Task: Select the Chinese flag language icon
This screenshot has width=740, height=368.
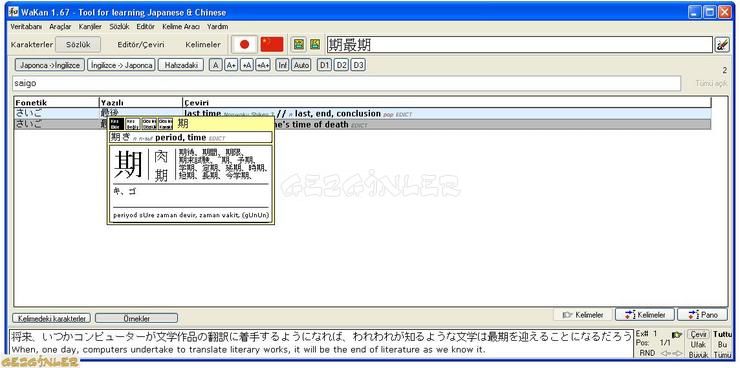Action: point(272,44)
